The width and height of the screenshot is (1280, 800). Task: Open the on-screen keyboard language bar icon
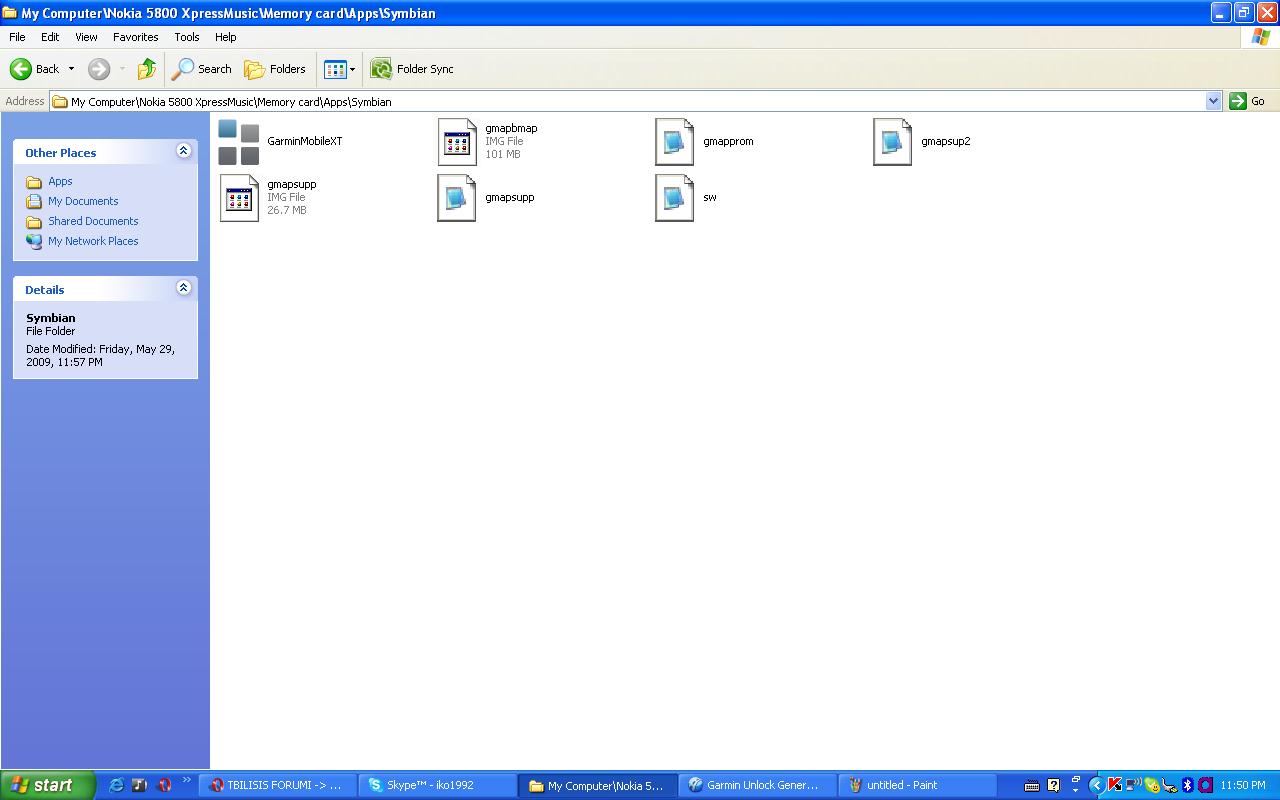(x=1032, y=785)
